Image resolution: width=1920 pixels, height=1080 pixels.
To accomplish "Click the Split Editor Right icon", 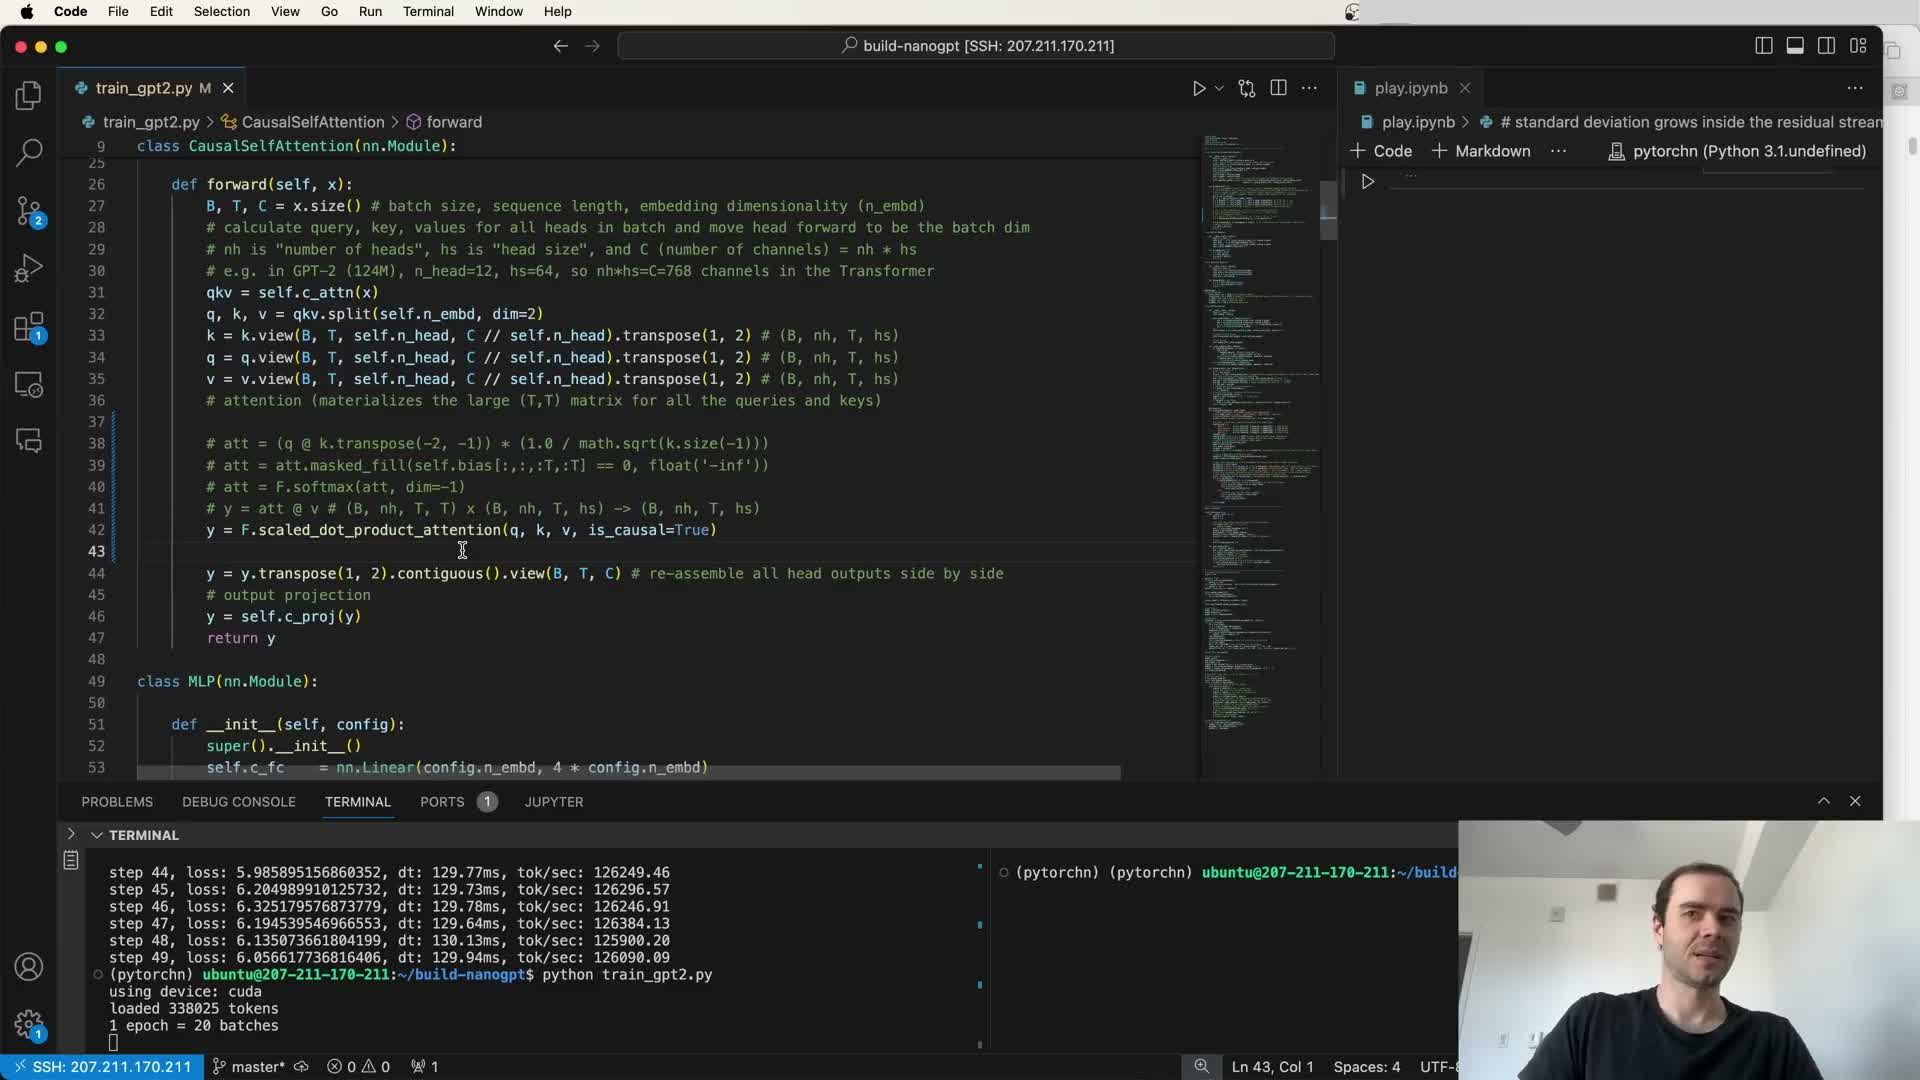I will tap(1278, 88).
